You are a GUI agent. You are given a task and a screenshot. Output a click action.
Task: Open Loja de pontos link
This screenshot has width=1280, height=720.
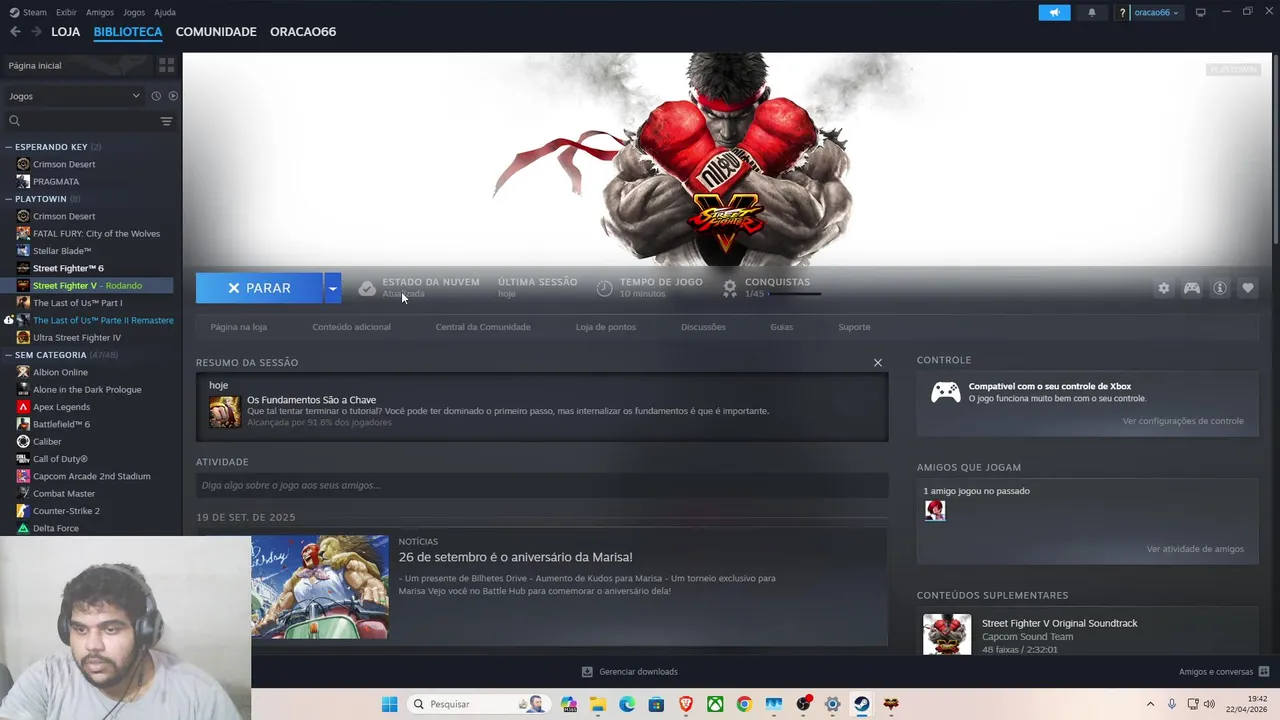(605, 327)
